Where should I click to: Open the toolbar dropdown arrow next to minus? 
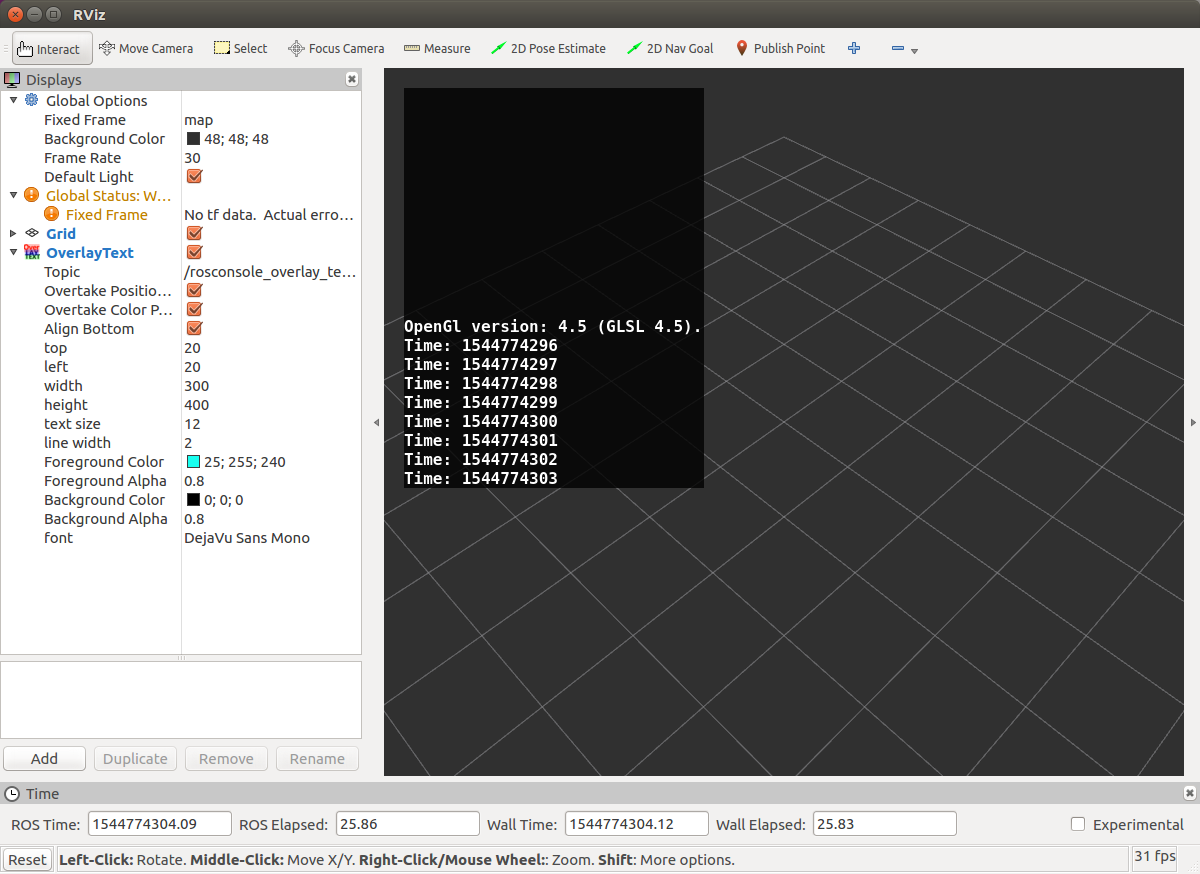[x=914, y=50]
